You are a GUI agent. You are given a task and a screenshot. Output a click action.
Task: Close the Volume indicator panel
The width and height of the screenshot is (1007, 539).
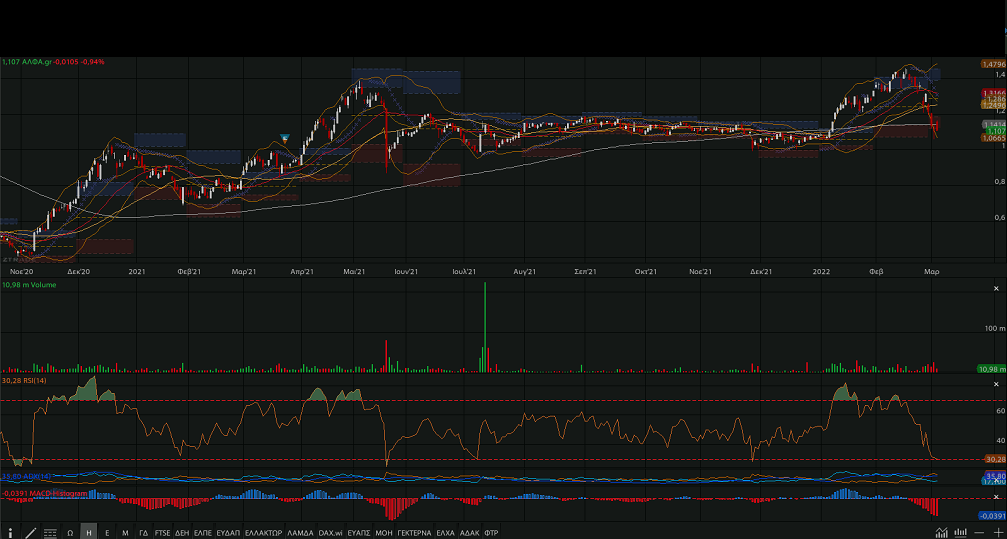point(995,286)
